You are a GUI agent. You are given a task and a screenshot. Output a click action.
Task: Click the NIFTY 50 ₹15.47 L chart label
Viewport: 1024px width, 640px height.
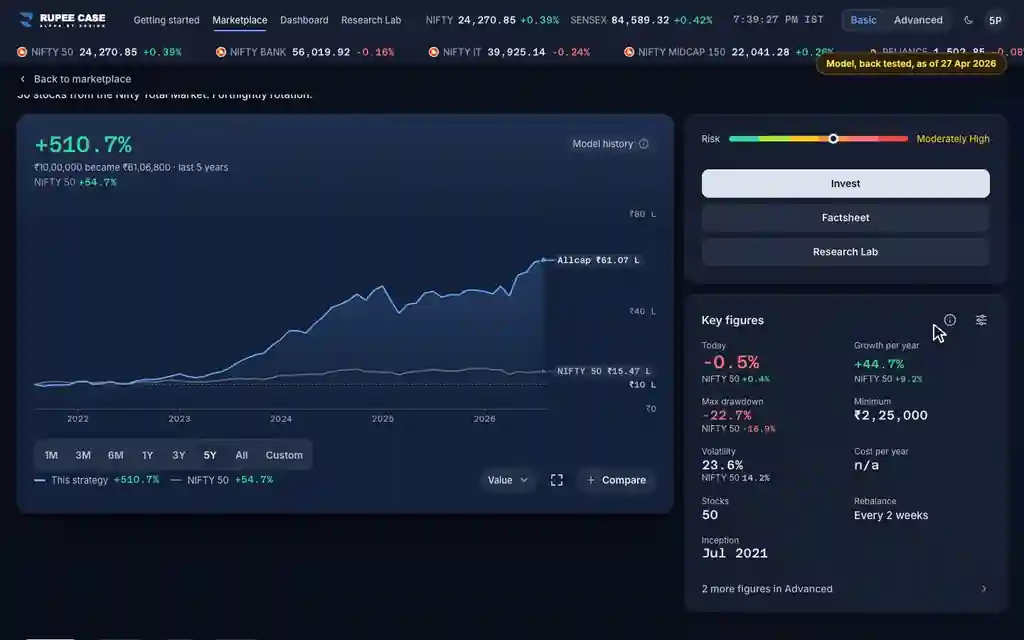[603, 371]
